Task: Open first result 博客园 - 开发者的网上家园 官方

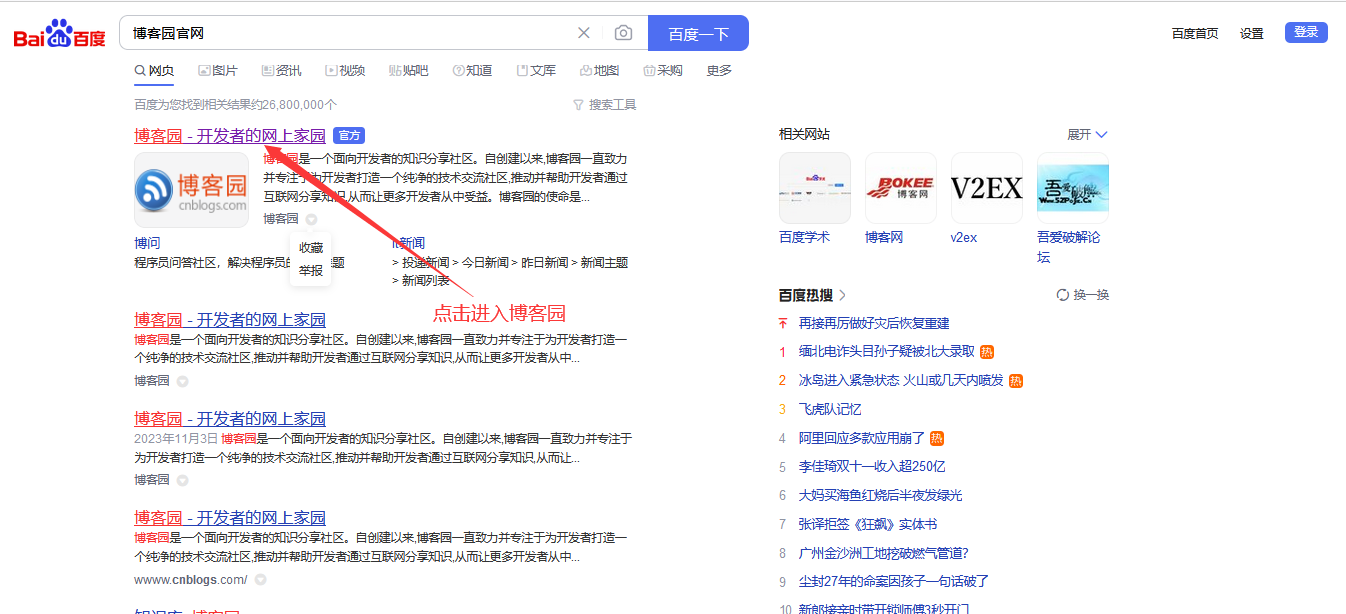Action: 230,136
